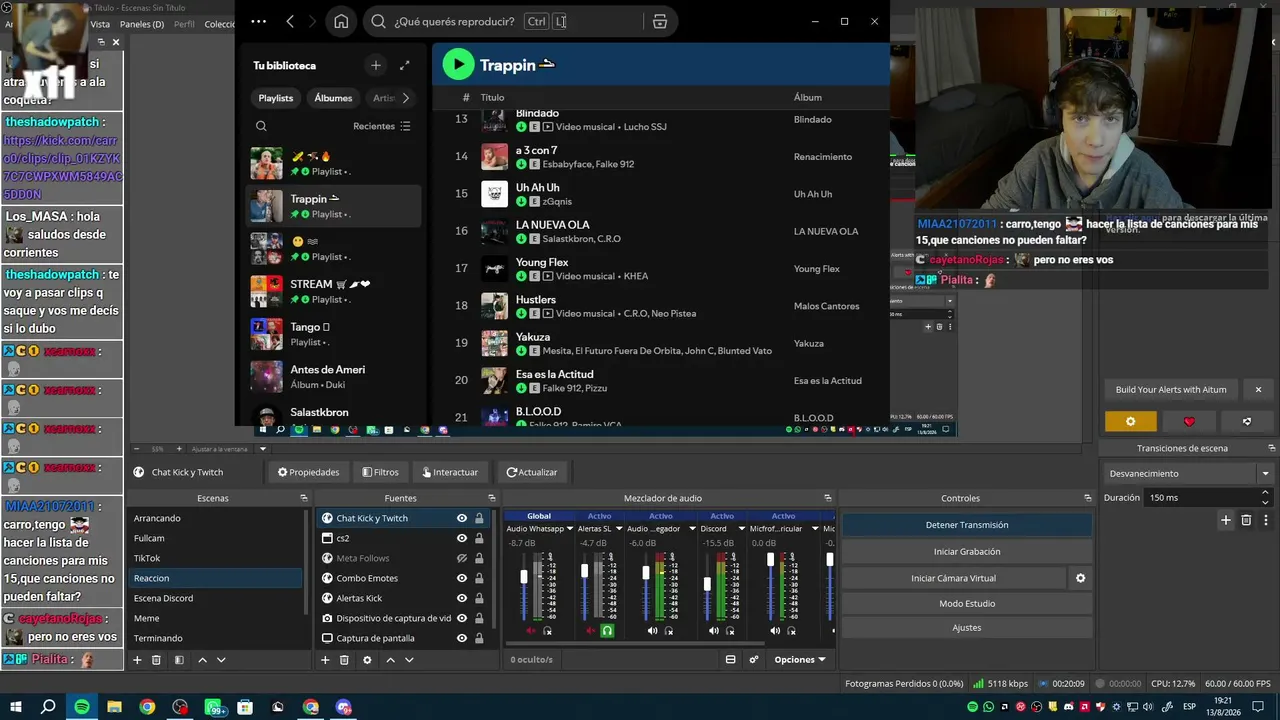This screenshot has width=1280, height=720.
Task: Add a new source in Fuentes
Action: (325, 660)
